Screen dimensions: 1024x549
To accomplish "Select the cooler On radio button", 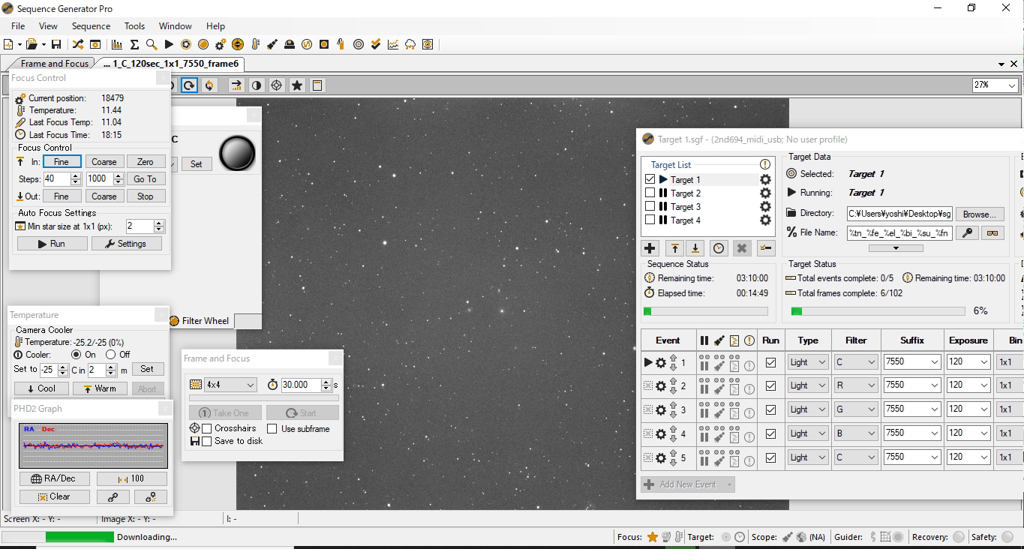I will (76, 354).
